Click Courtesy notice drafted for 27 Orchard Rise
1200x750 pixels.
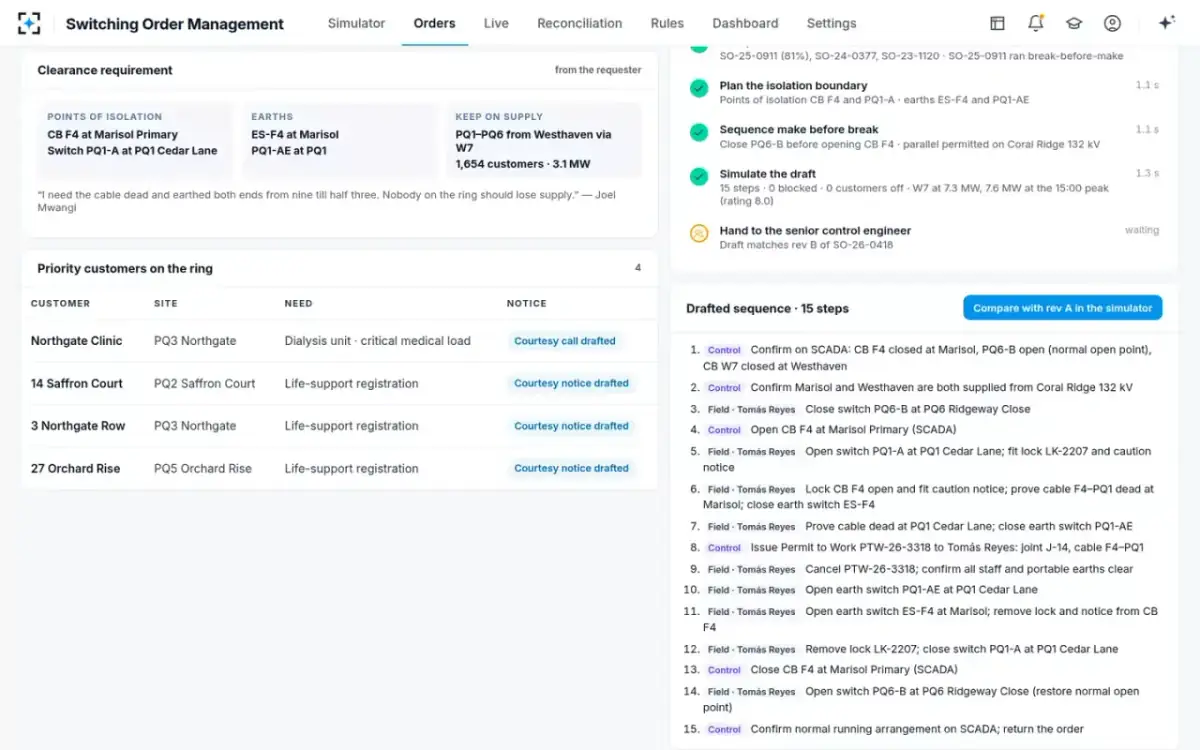(571, 468)
